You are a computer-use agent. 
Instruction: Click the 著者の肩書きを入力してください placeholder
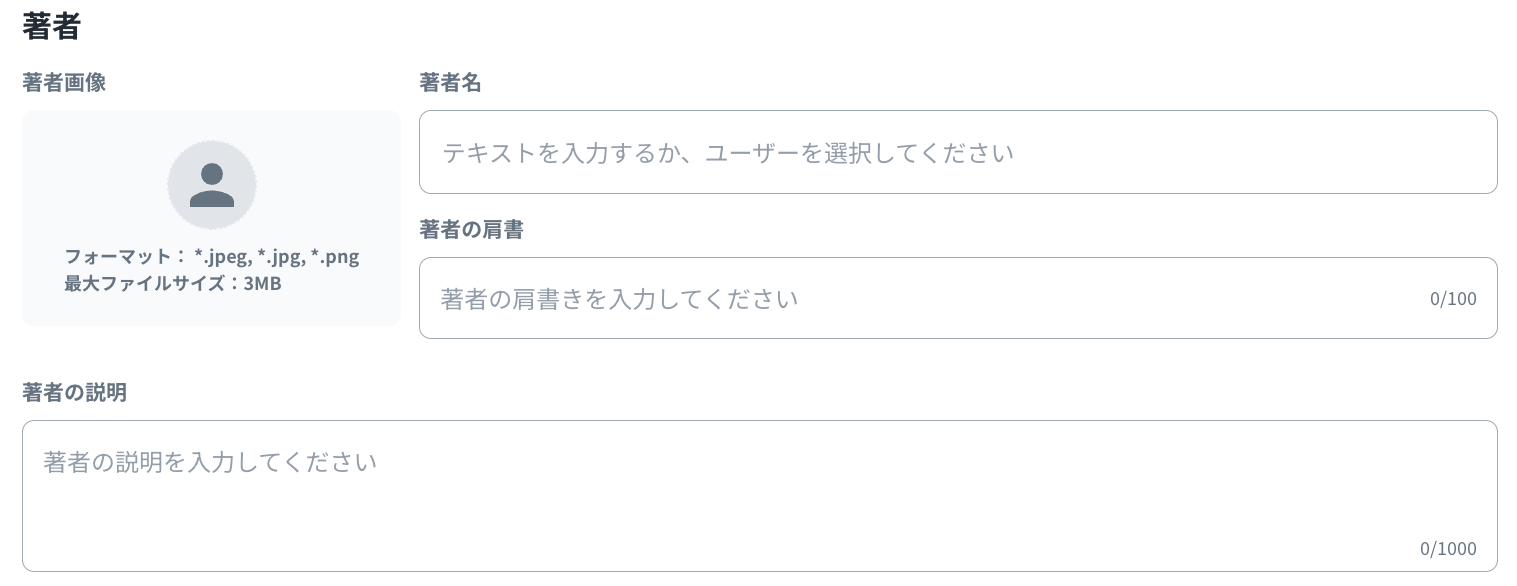click(619, 299)
